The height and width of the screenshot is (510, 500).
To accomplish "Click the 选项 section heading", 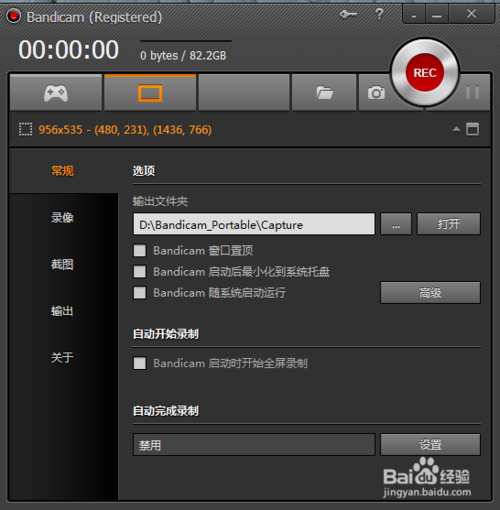I will pos(144,171).
